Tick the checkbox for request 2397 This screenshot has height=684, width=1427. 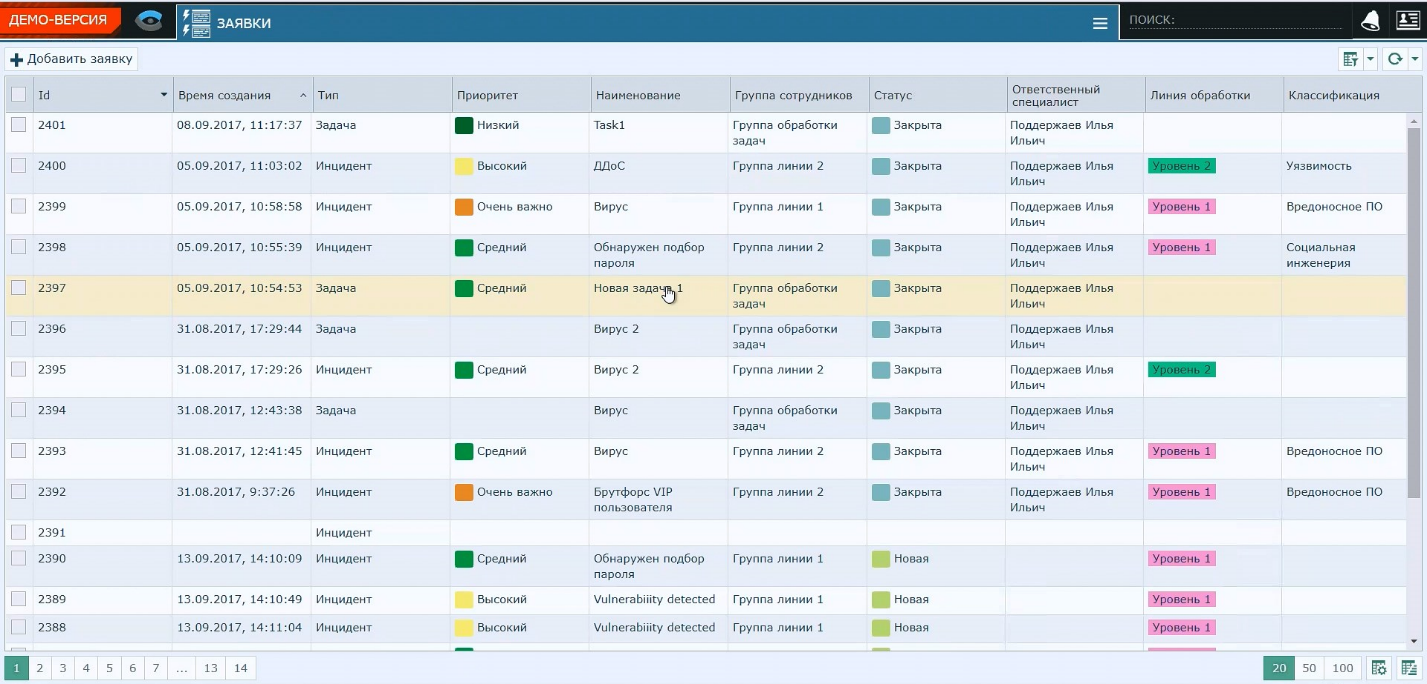(19, 288)
